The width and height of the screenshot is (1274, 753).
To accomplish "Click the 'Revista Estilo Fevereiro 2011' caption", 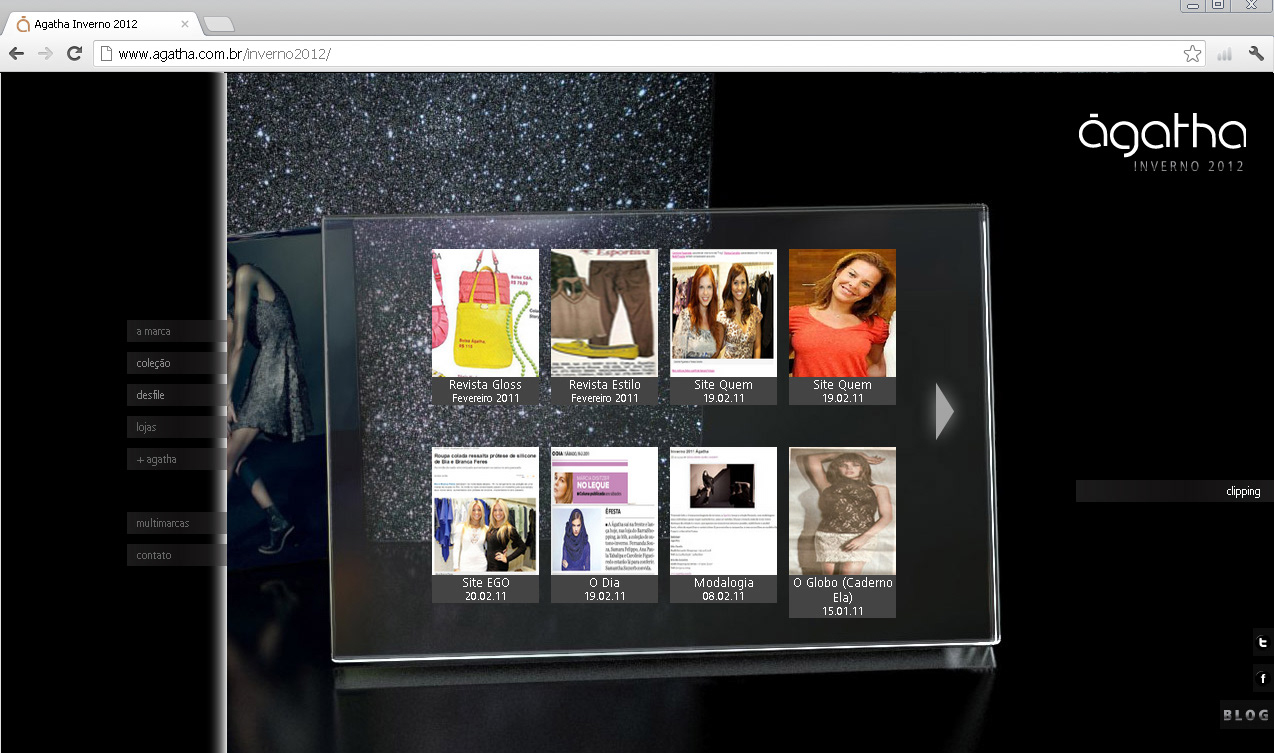I will (x=604, y=391).
